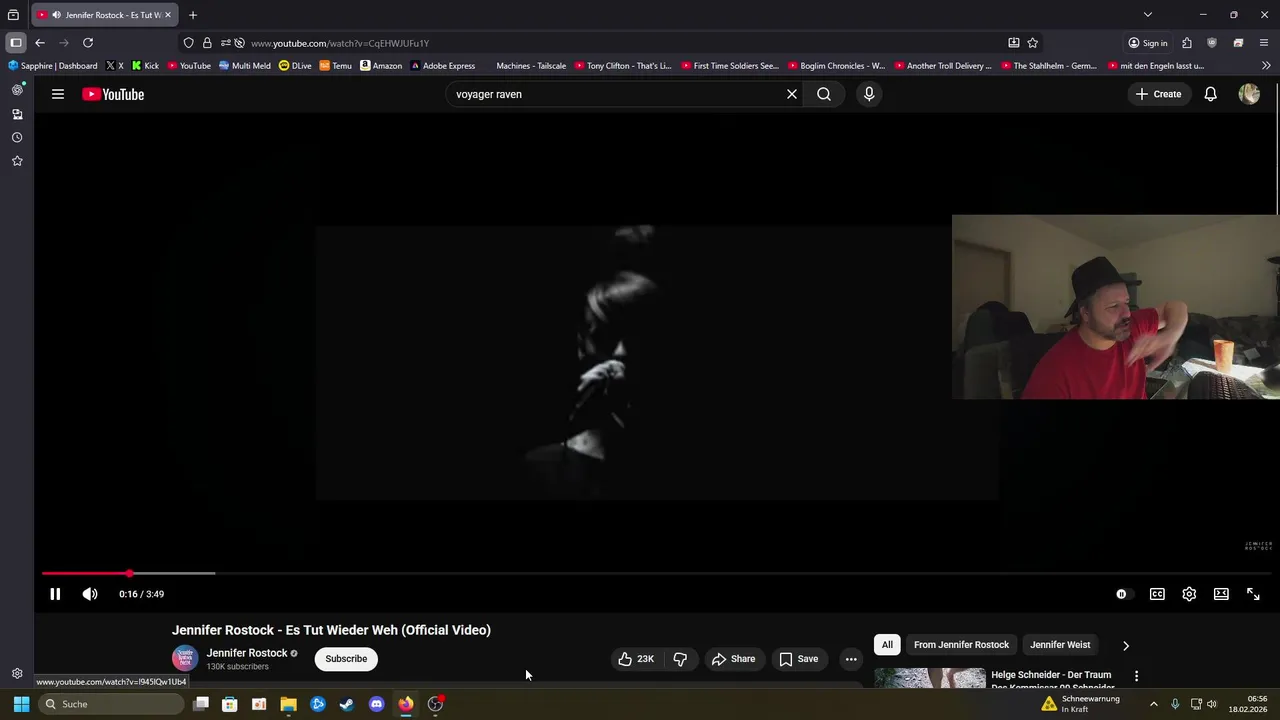Open YouTube guide hamburger menu

(x=58, y=94)
